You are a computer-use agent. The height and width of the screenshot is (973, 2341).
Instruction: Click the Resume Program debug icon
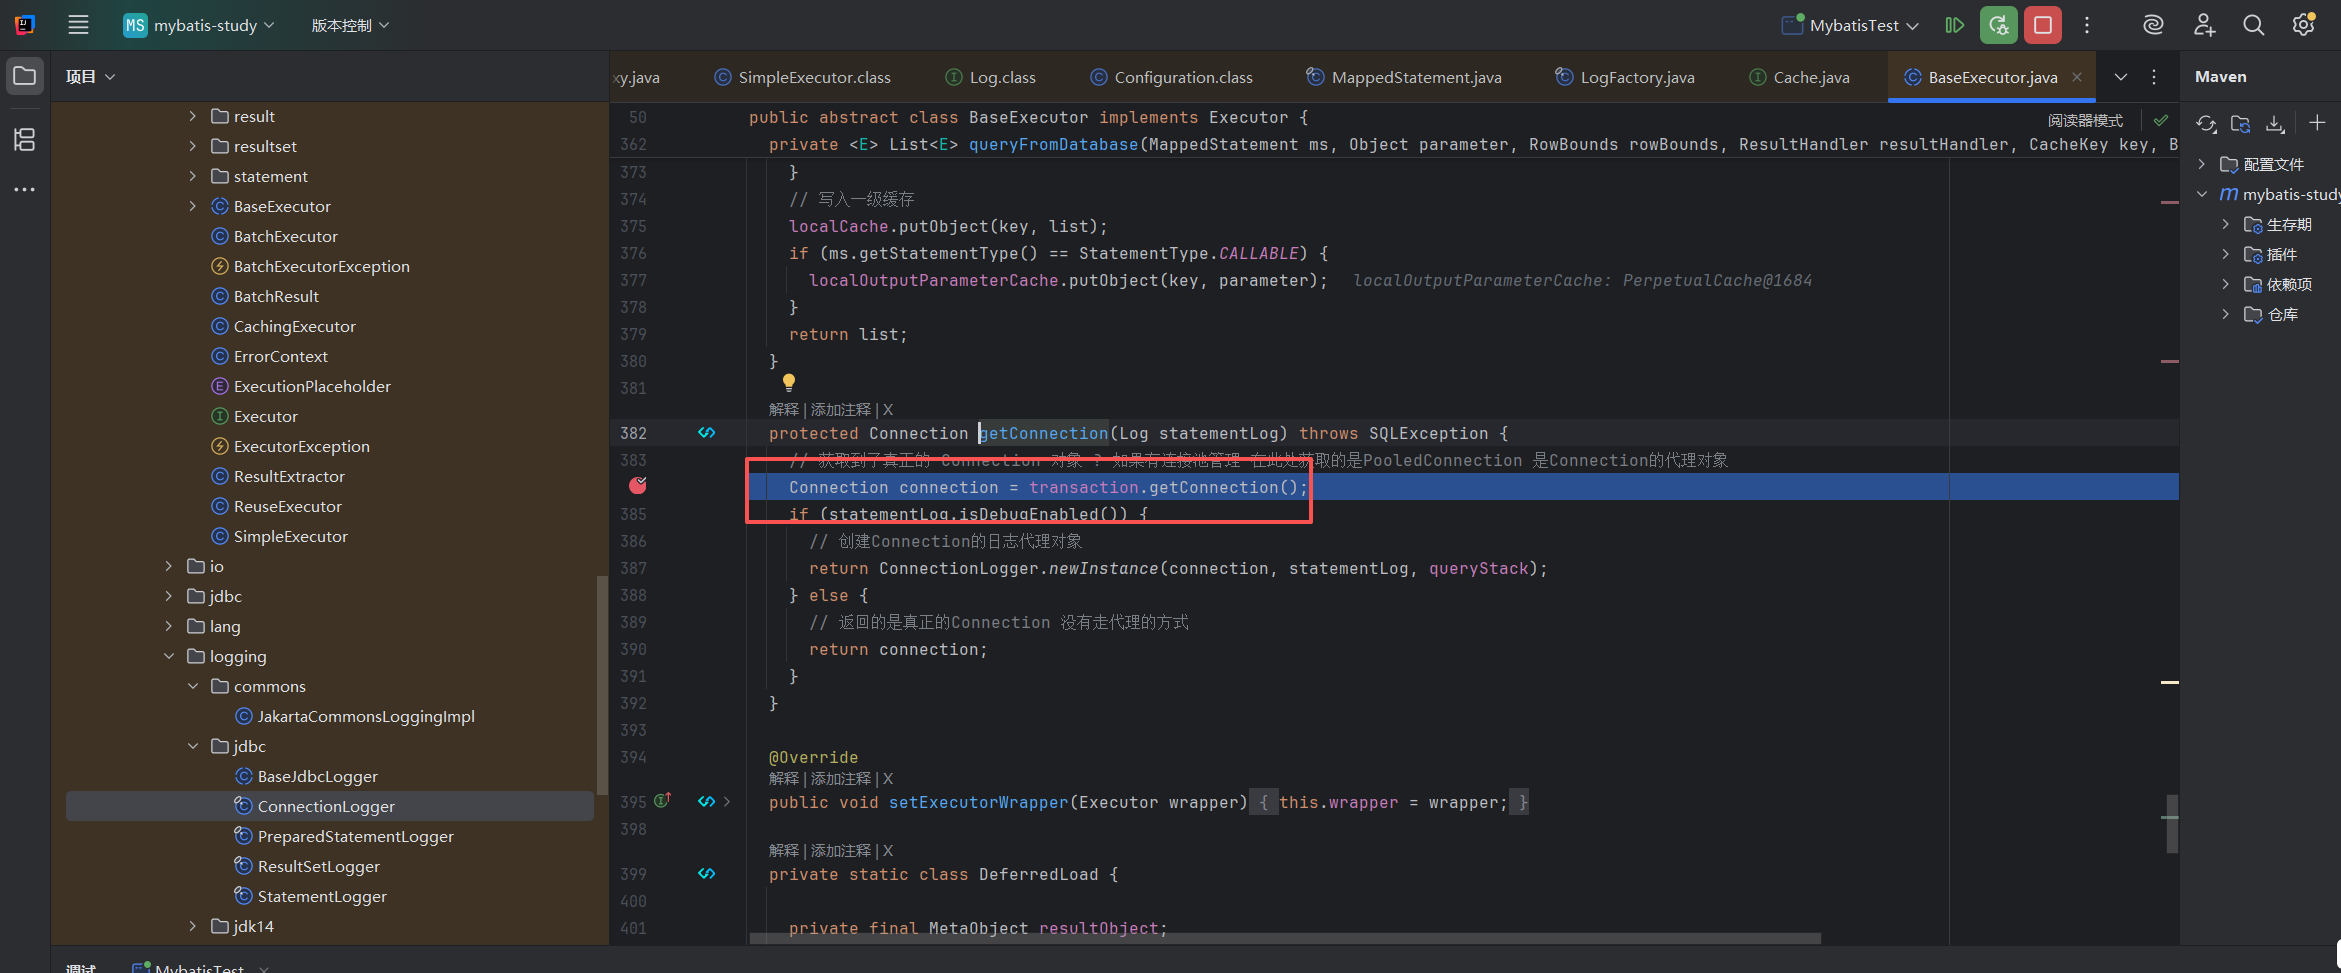[x=1954, y=25]
